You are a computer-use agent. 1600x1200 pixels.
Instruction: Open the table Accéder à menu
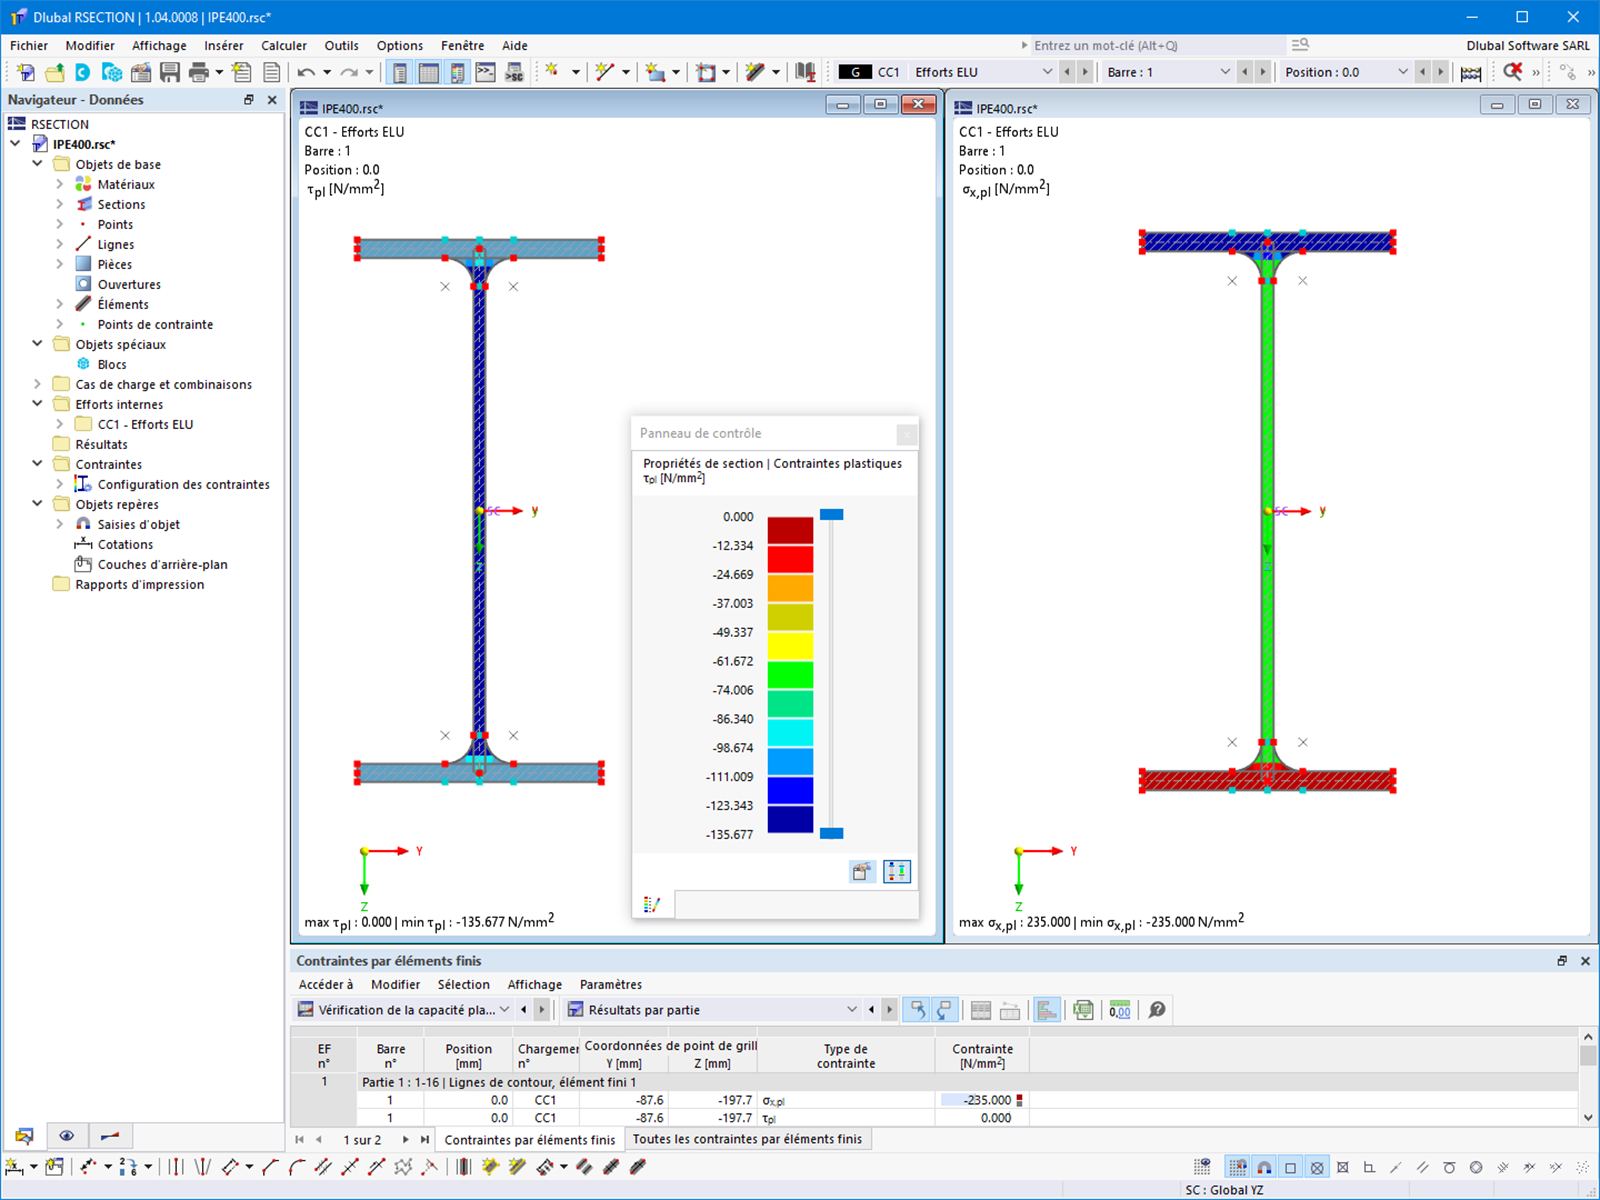coord(326,984)
